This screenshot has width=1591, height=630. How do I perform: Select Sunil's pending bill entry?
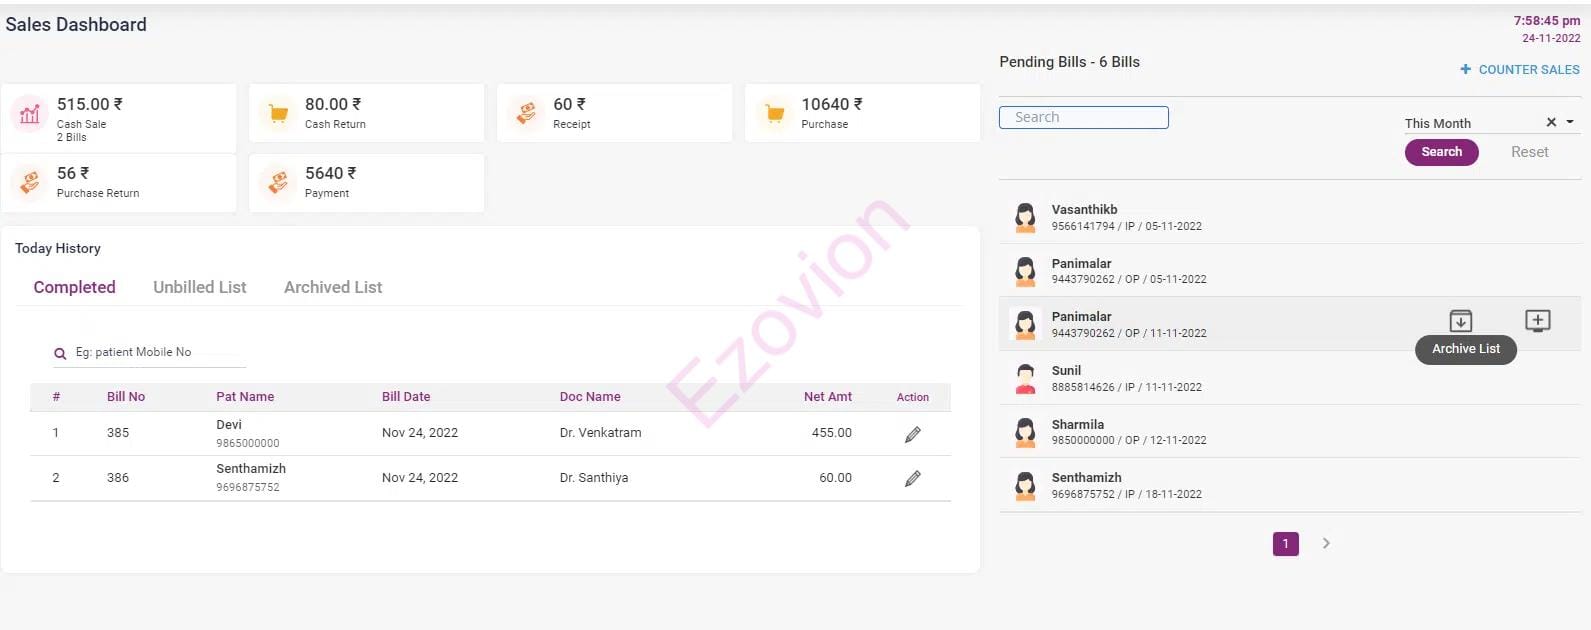1127,378
